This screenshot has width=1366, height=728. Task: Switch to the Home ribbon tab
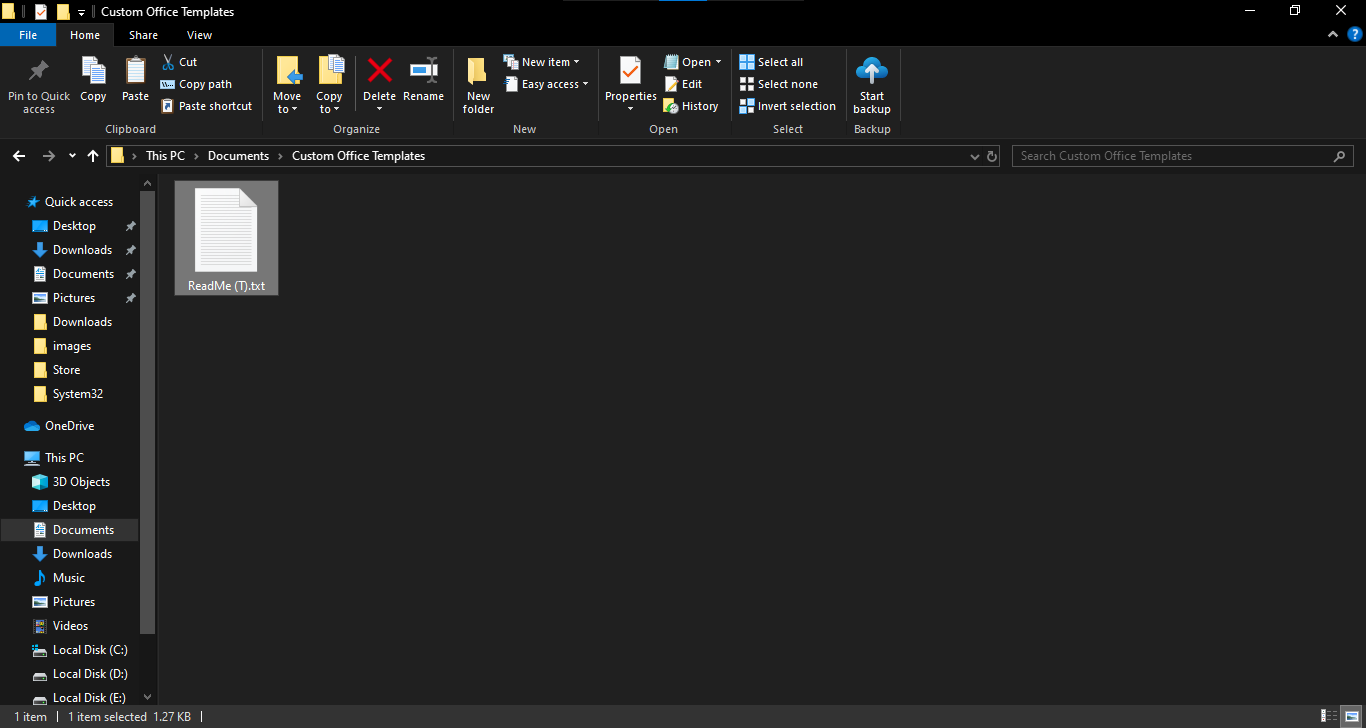[x=85, y=35]
